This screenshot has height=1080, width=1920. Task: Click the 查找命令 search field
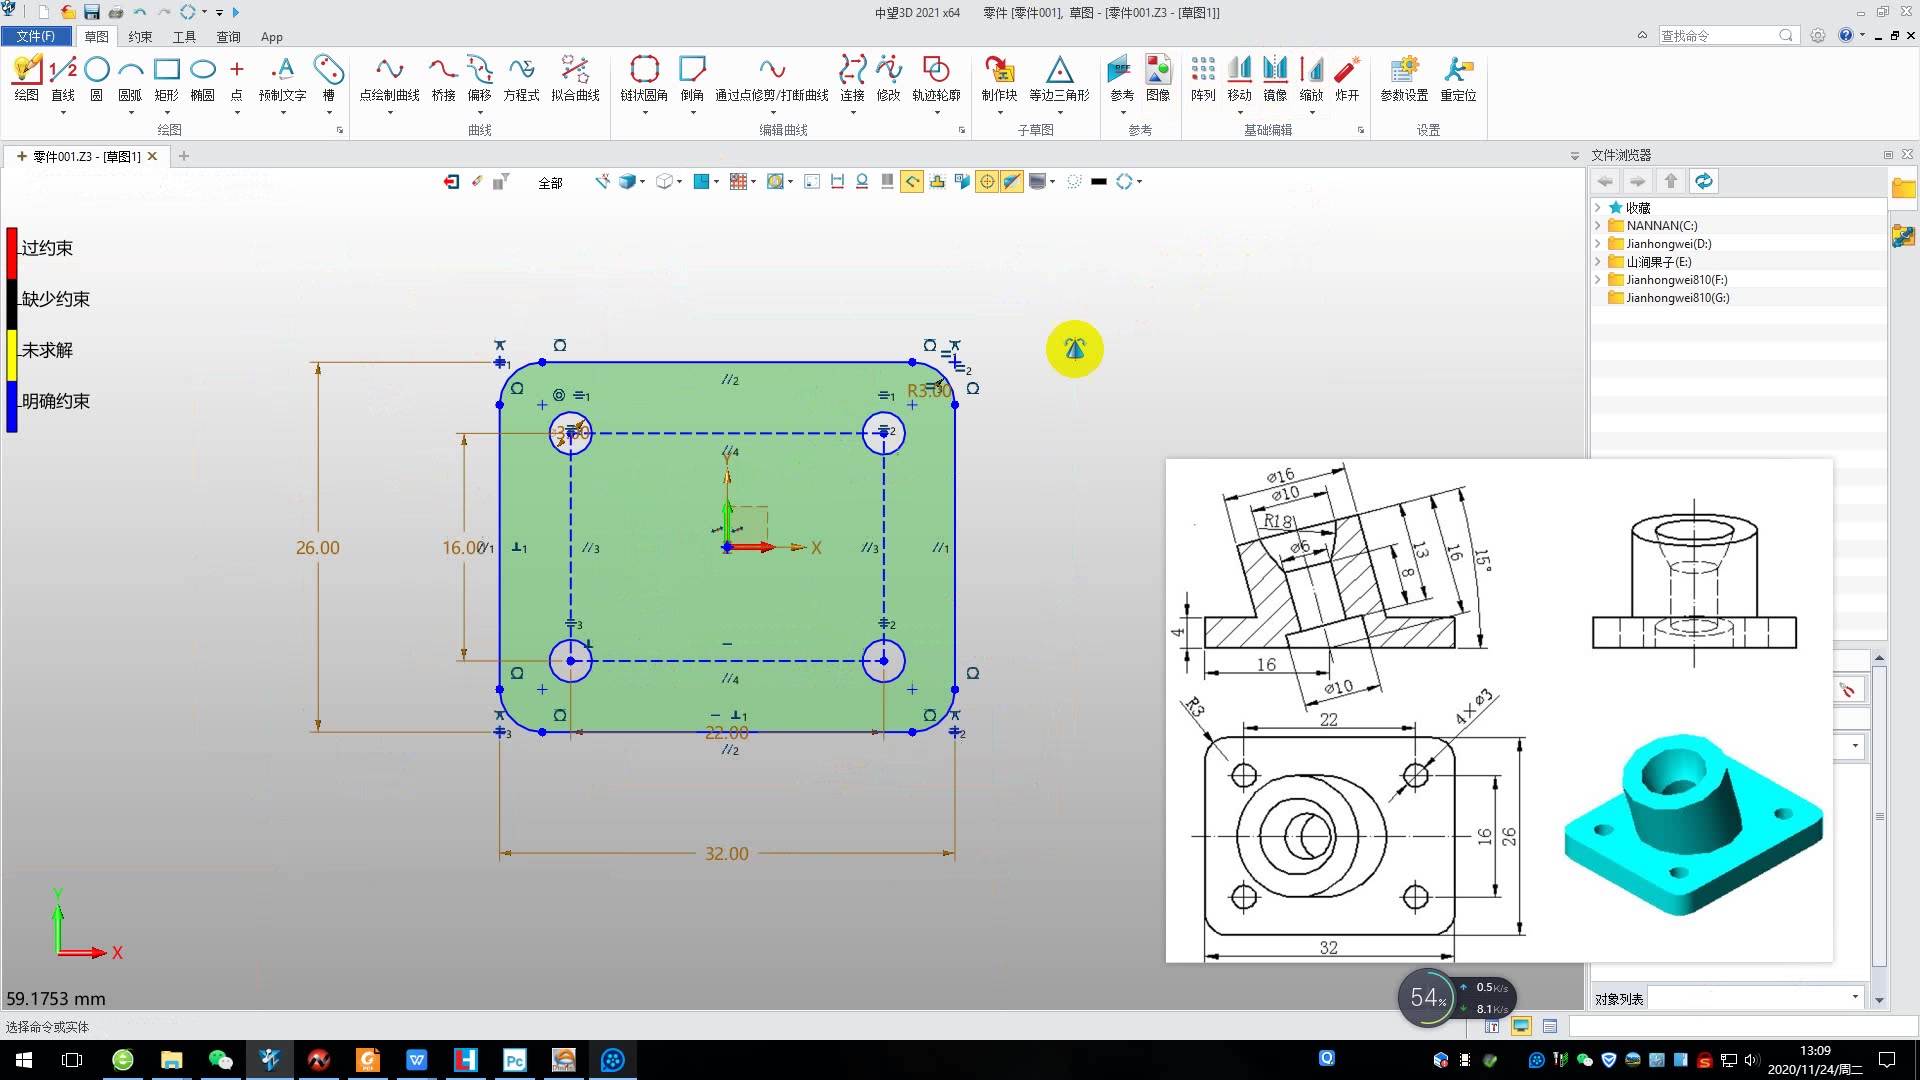click(1717, 36)
